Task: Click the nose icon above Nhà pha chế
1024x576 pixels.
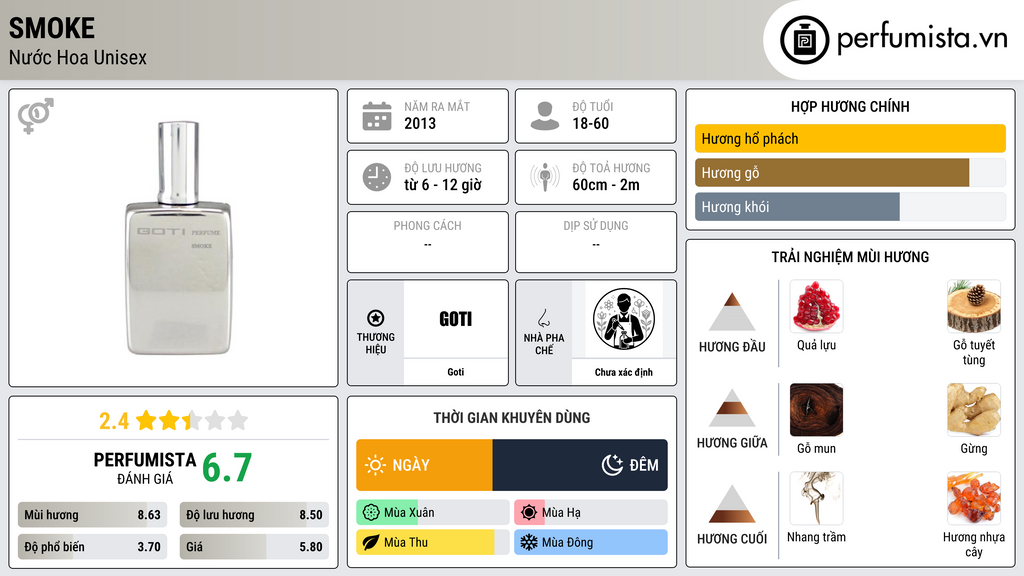Action: pos(543,318)
